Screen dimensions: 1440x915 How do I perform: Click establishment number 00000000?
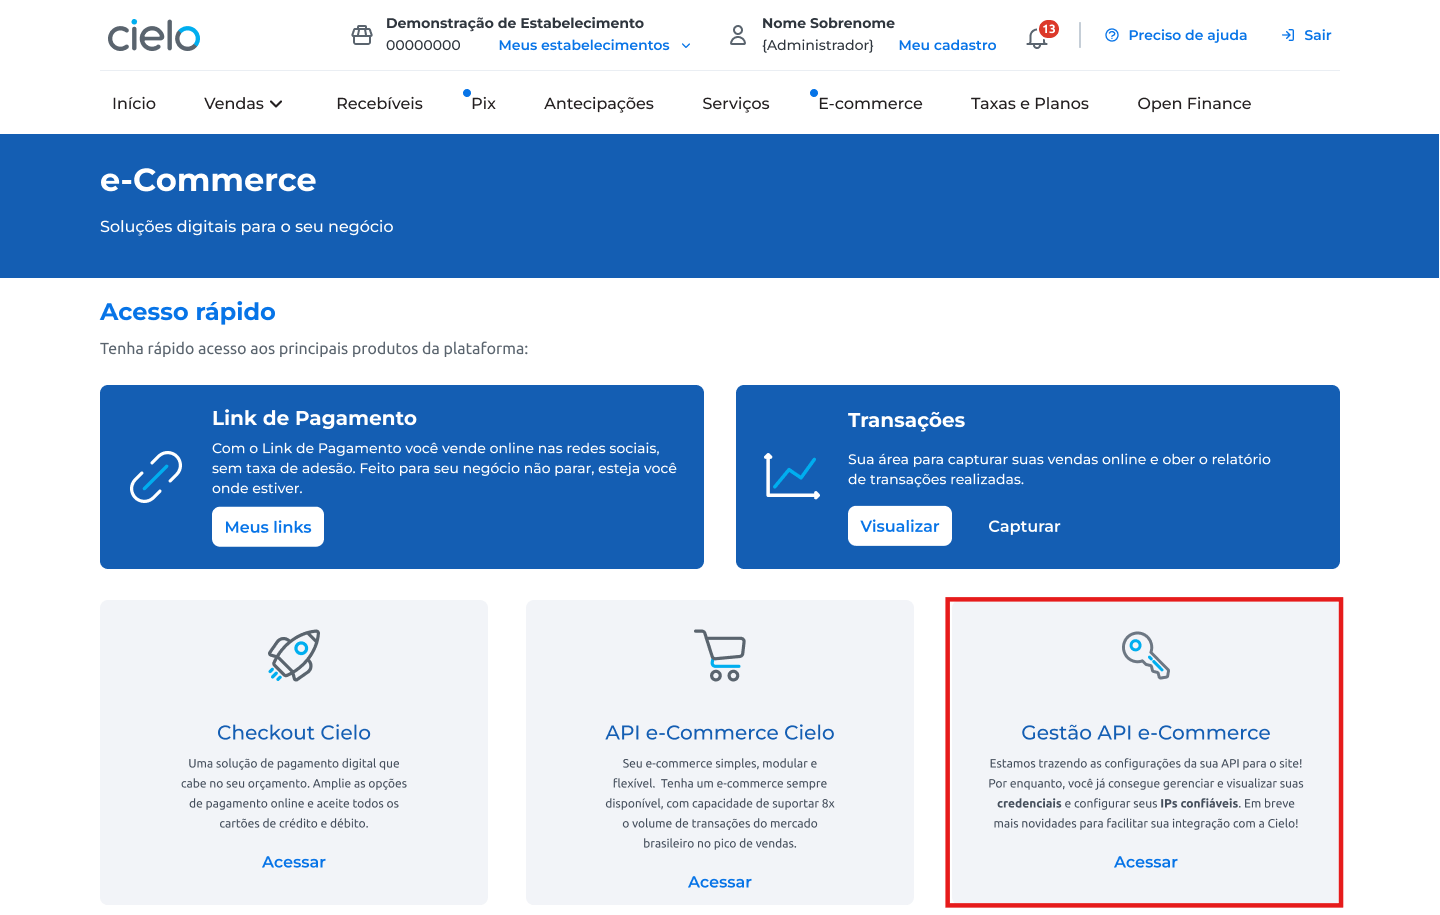(x=423, y=45)
